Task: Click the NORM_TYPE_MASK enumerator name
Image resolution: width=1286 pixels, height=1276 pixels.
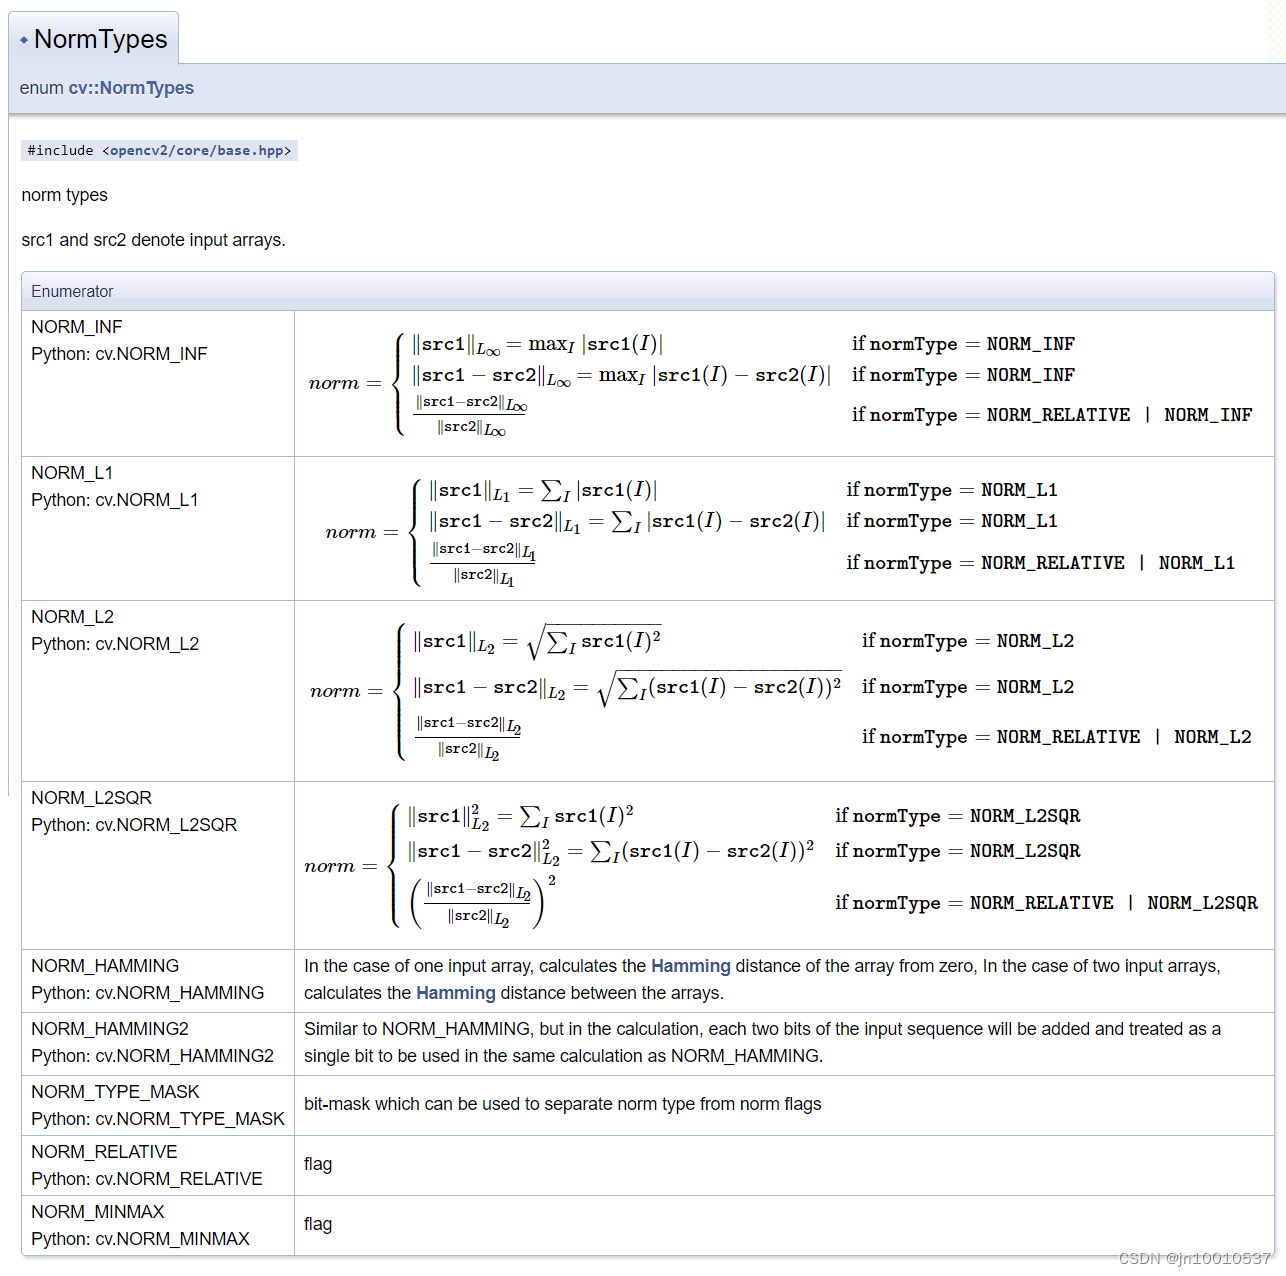Action: 115,1092
